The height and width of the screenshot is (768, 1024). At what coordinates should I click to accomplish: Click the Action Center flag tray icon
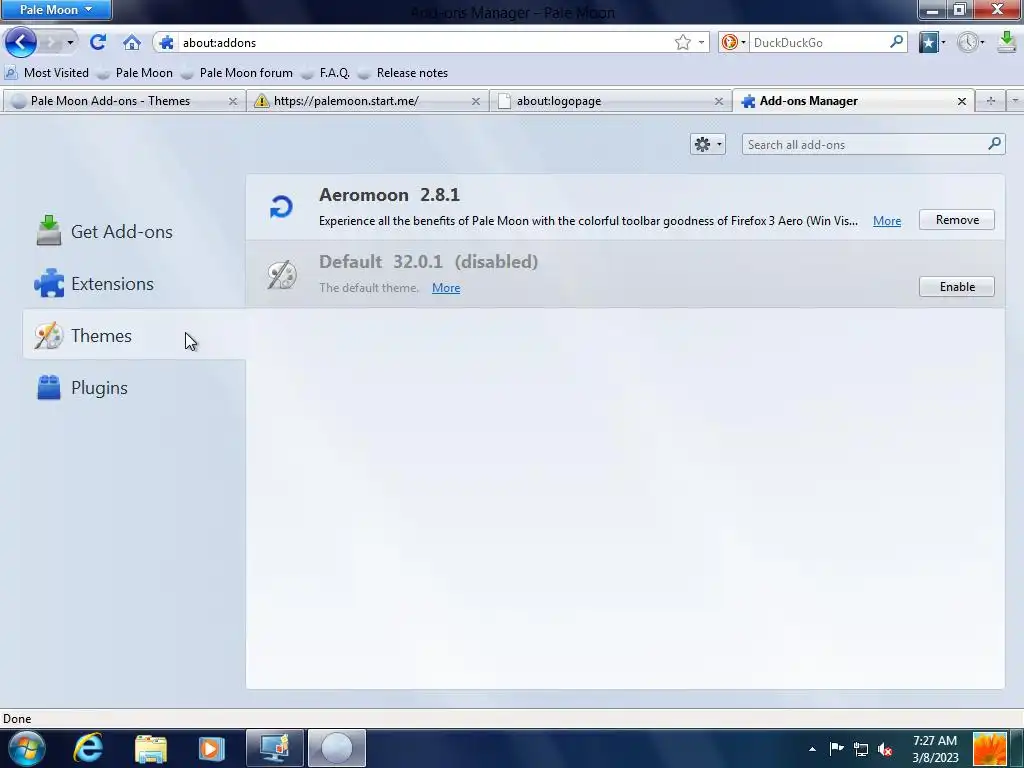tap(837, 748)
